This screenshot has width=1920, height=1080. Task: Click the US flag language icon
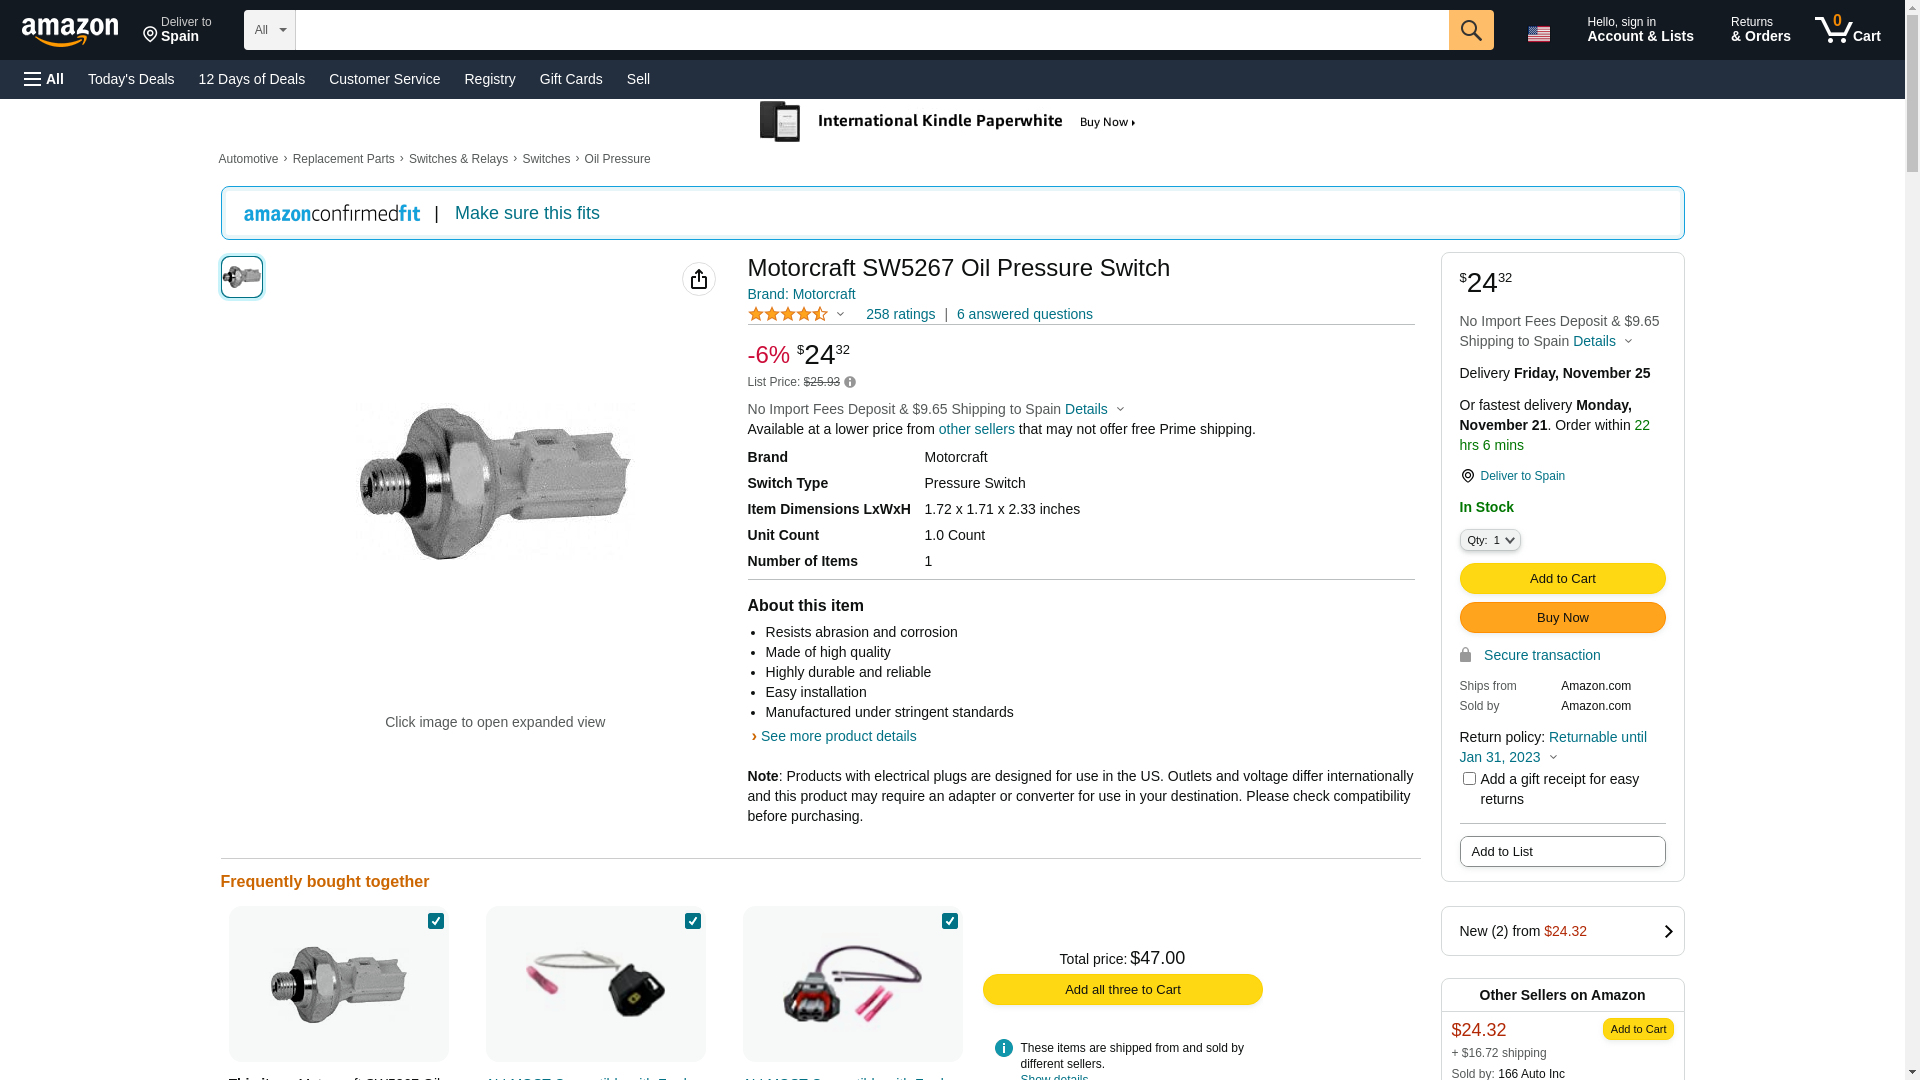(x=1538, y=34)
